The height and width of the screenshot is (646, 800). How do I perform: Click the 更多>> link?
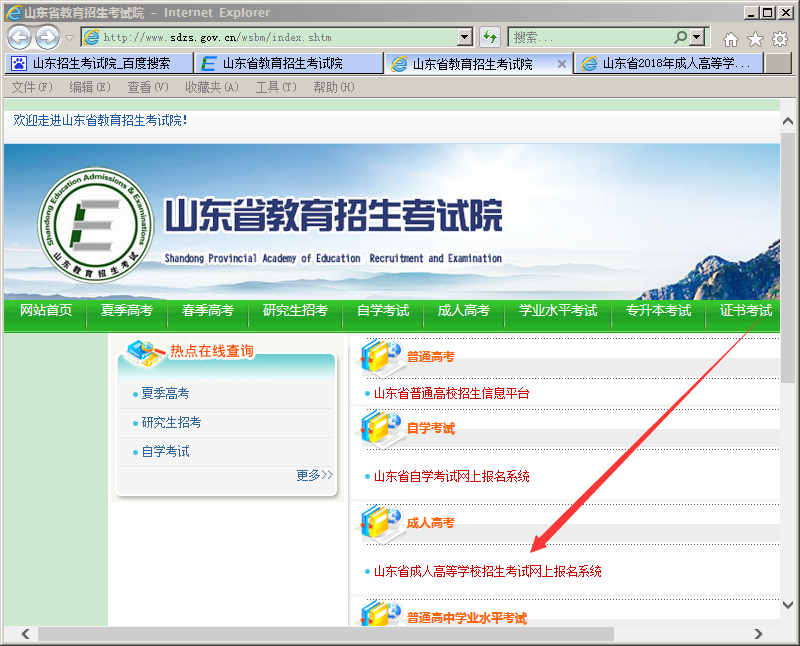314,475
